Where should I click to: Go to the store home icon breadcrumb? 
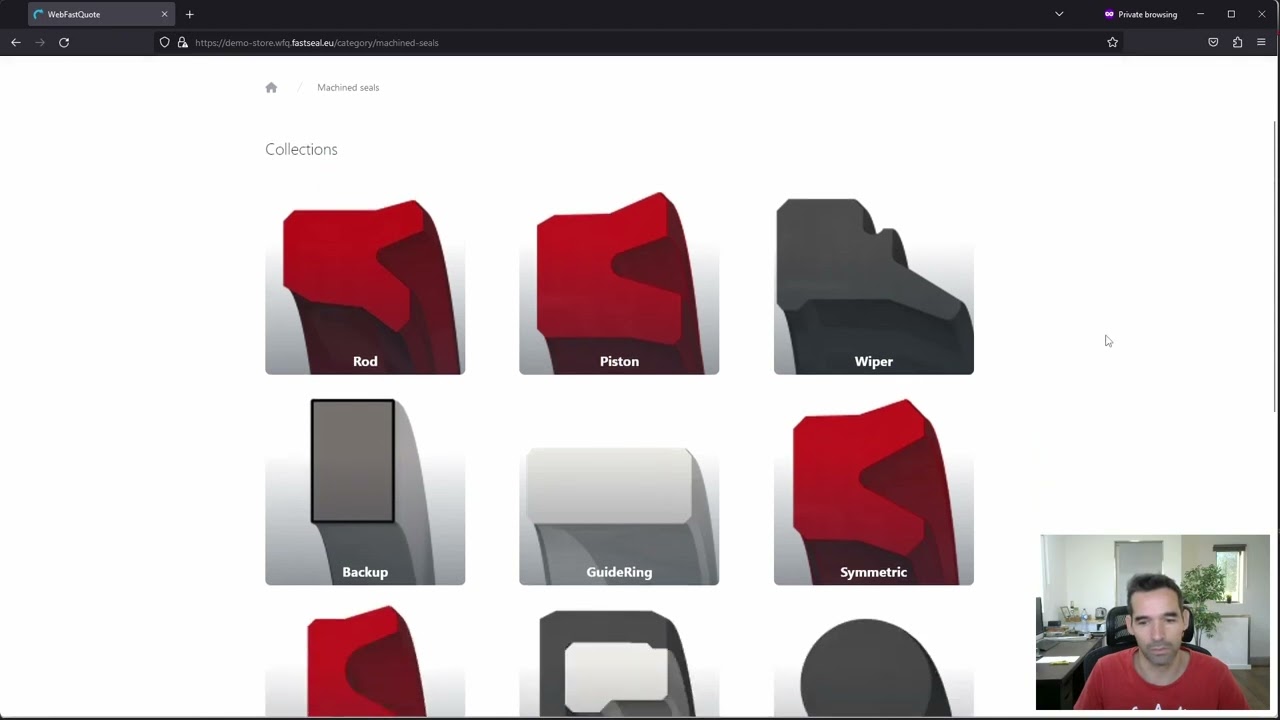pos(271,87)
